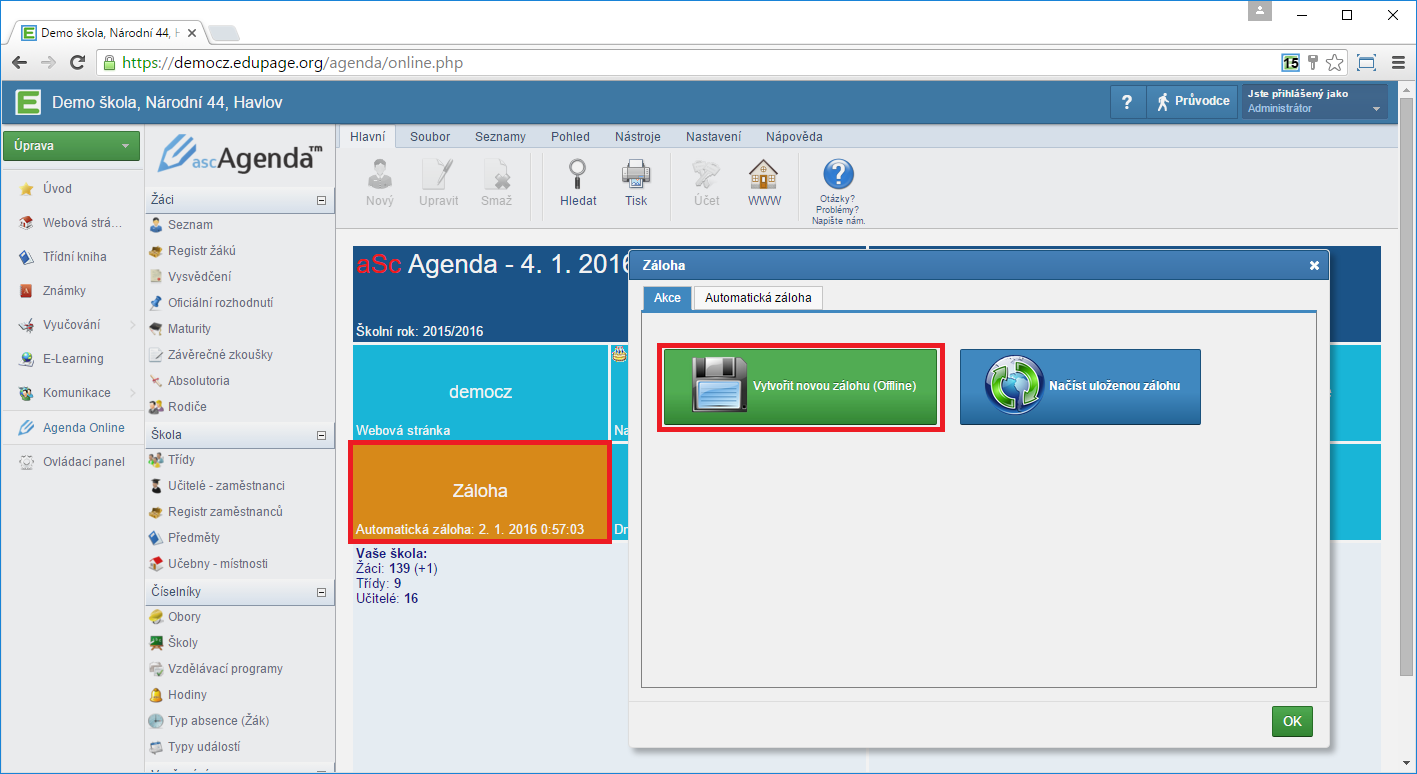The image size is (1417, 774).
Task: Click the Smaž delete icon
Action: point(496,183)
